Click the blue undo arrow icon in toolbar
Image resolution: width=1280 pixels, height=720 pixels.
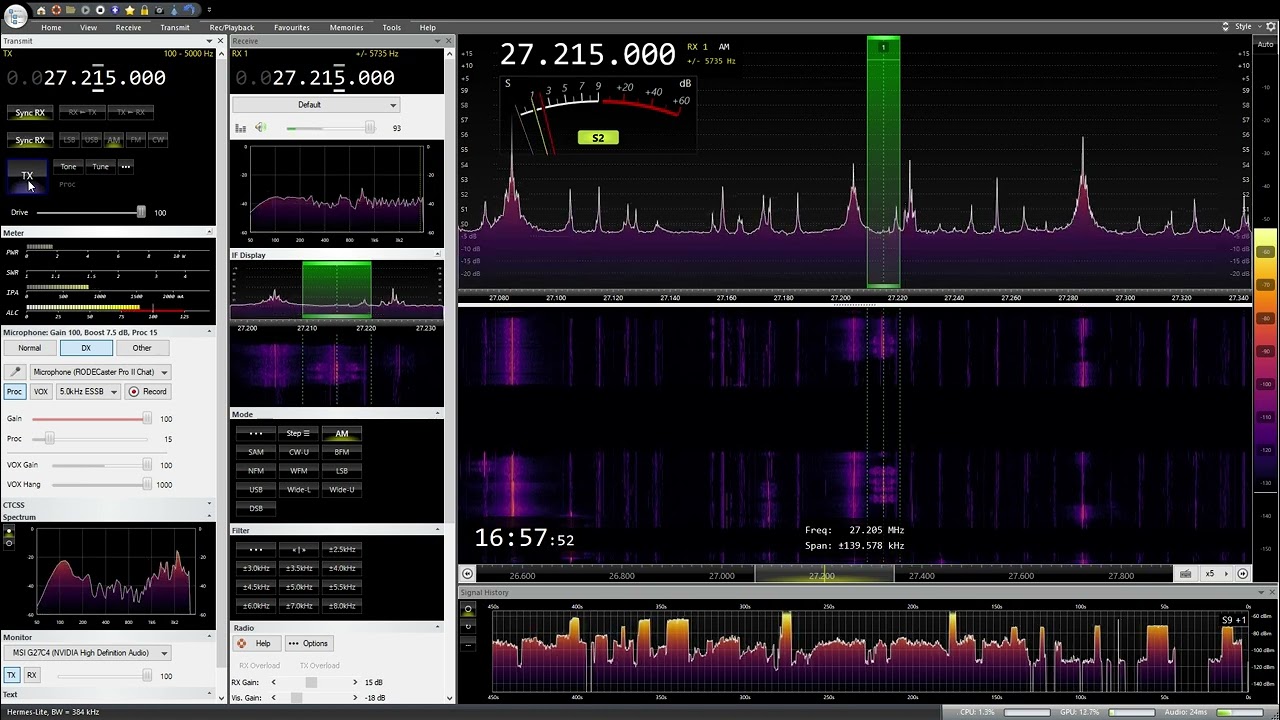pyautogui.click(x=189, y=10)
